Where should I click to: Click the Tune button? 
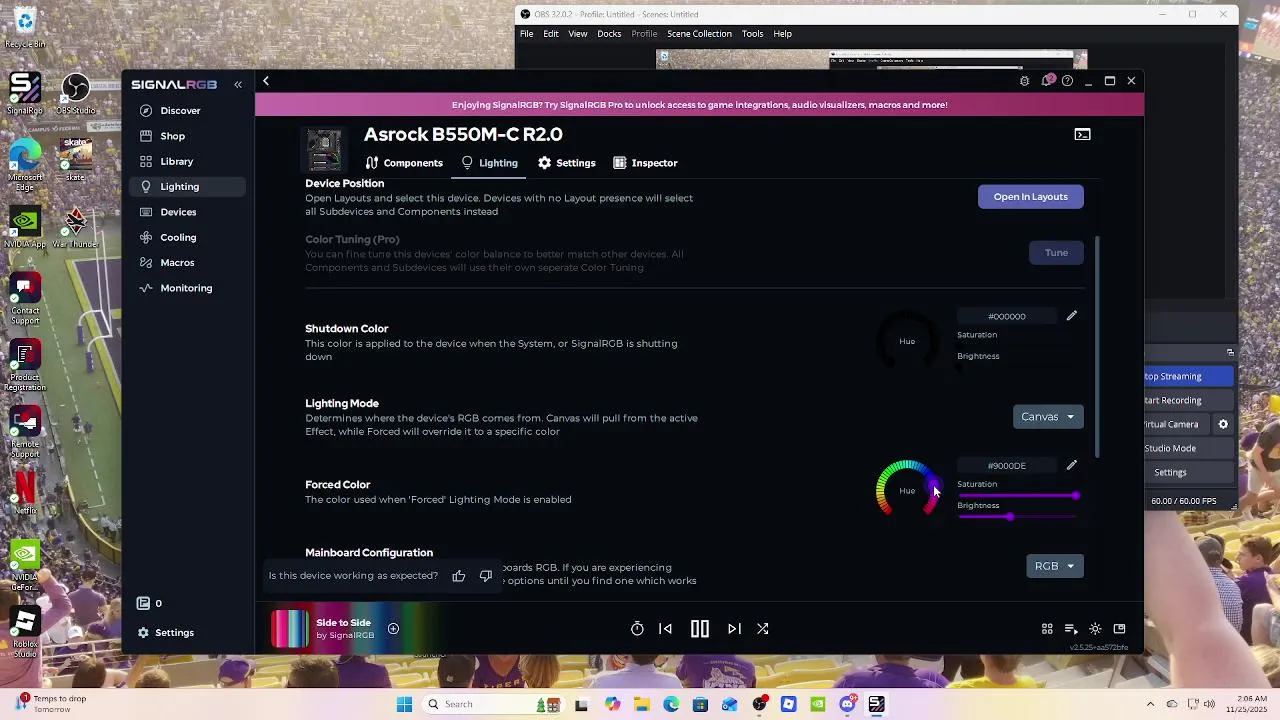coord(1056,253)
